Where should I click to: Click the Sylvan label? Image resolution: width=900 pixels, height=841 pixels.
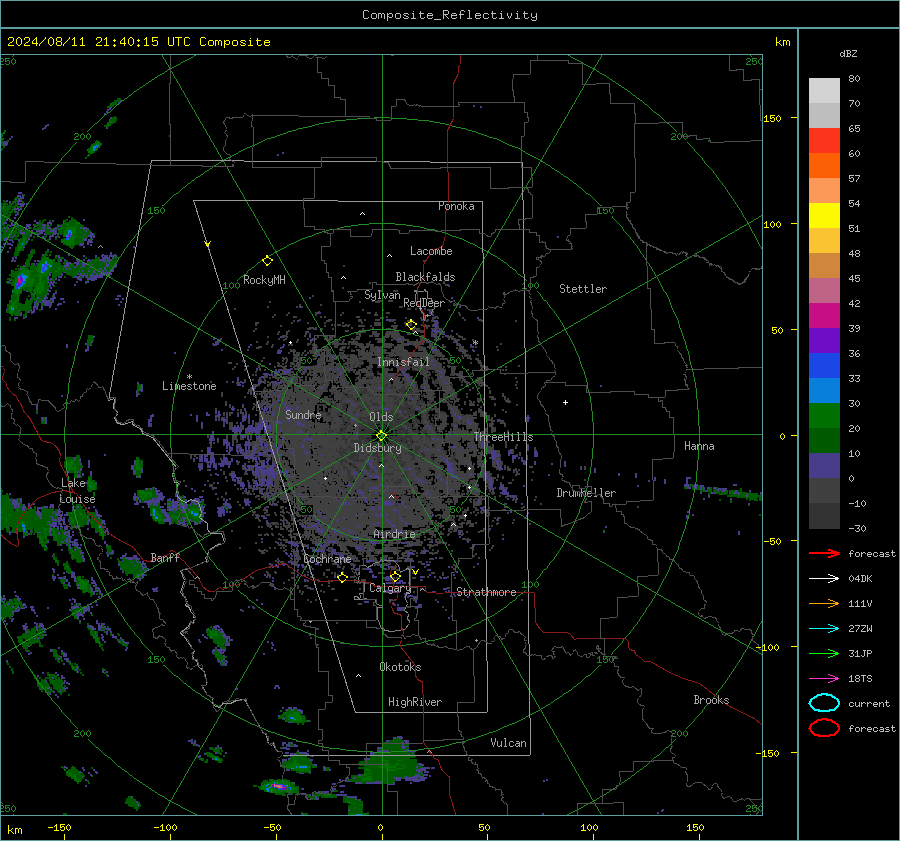click(382, 295)
